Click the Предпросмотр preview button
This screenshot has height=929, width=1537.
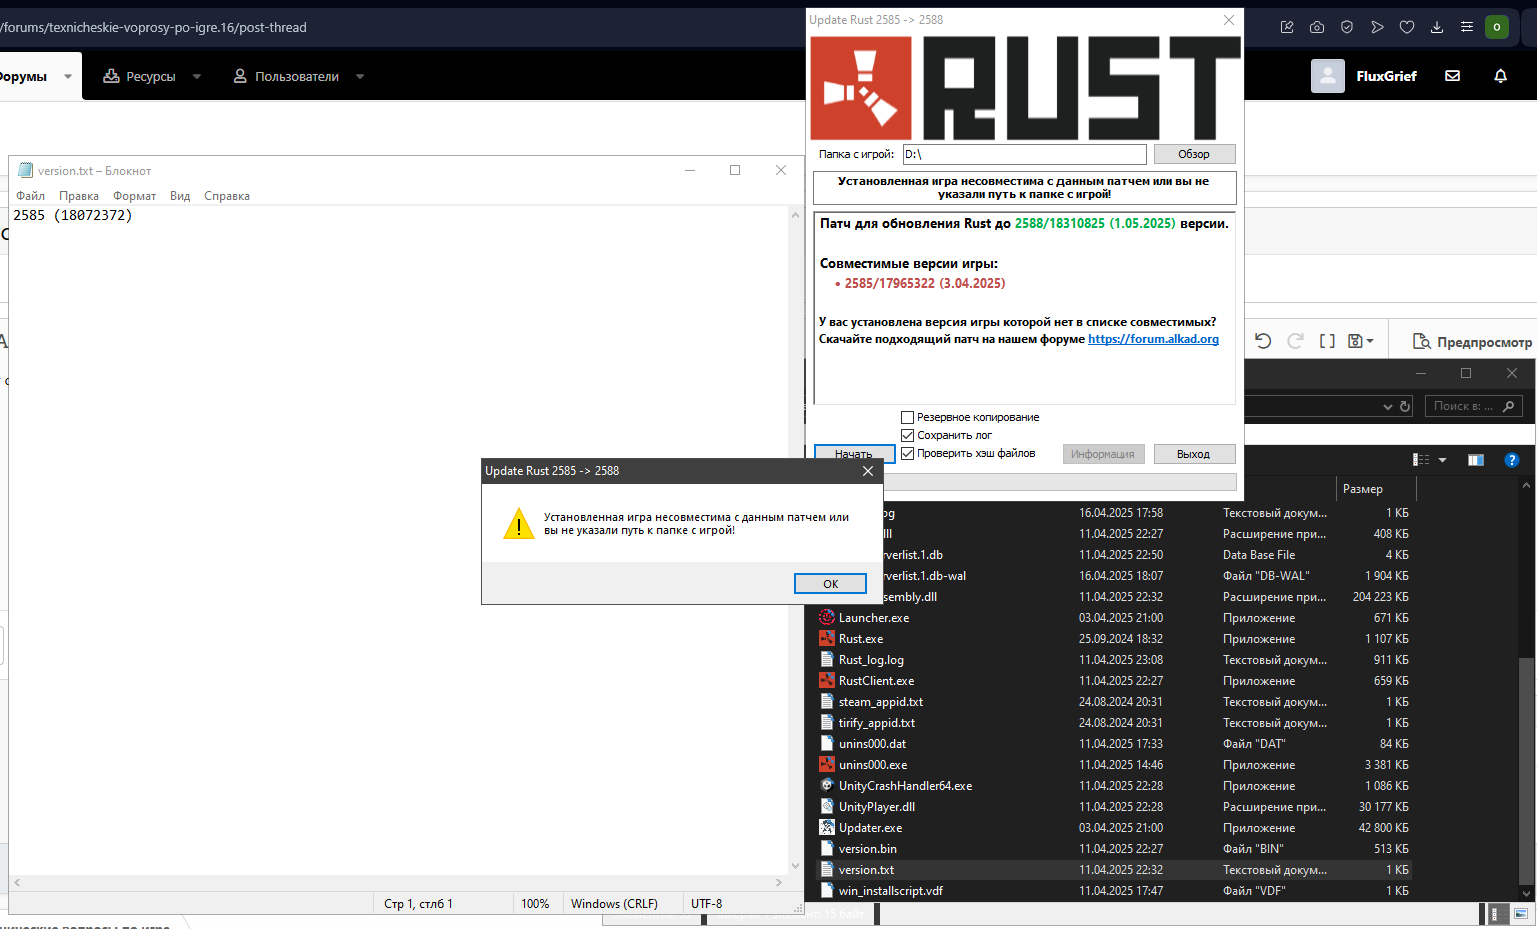[1472, 342]
